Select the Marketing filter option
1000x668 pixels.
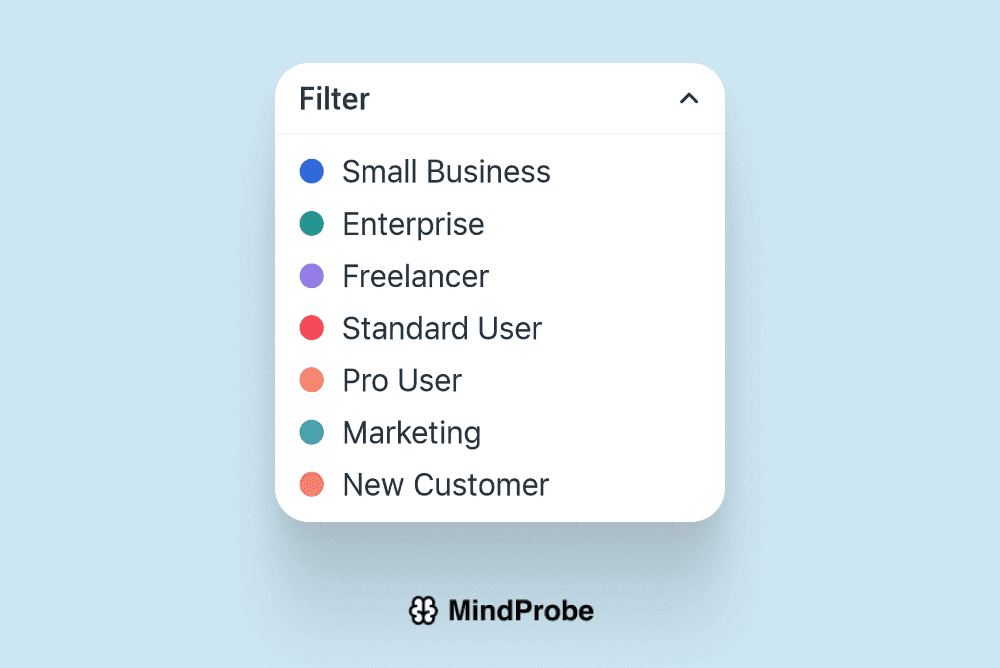411,432
